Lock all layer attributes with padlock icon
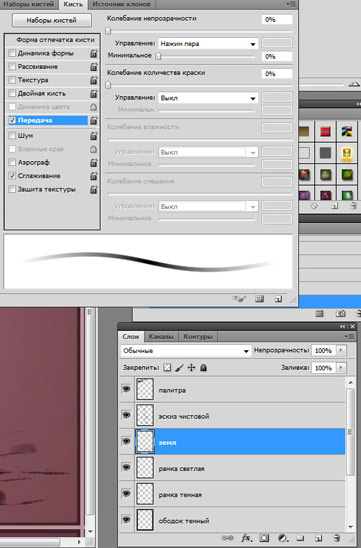 pos(203,368)
